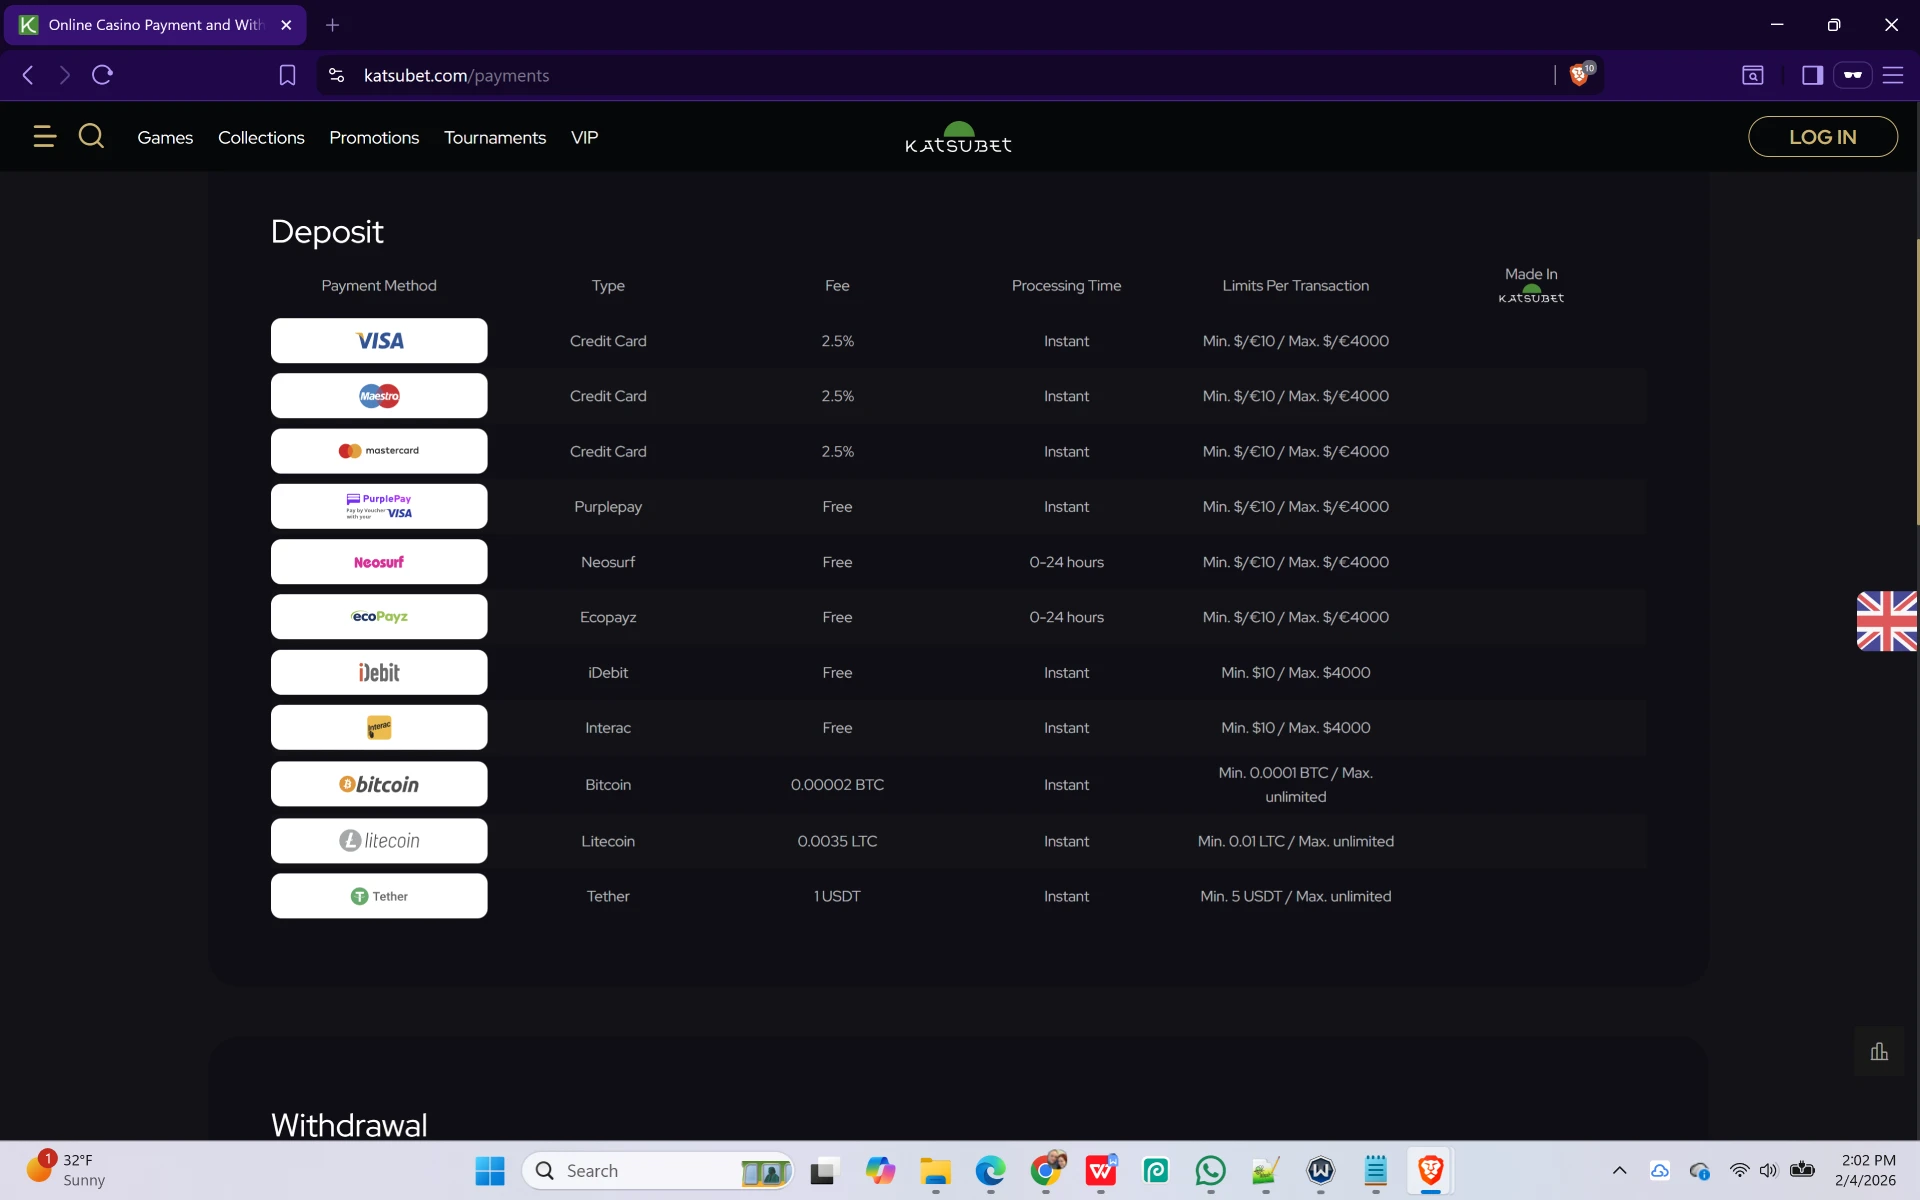Image resolution: width=1920 pixels, height=1200 pixels.
Task: View site information settings icon
Action: click(x=337, y=75)
